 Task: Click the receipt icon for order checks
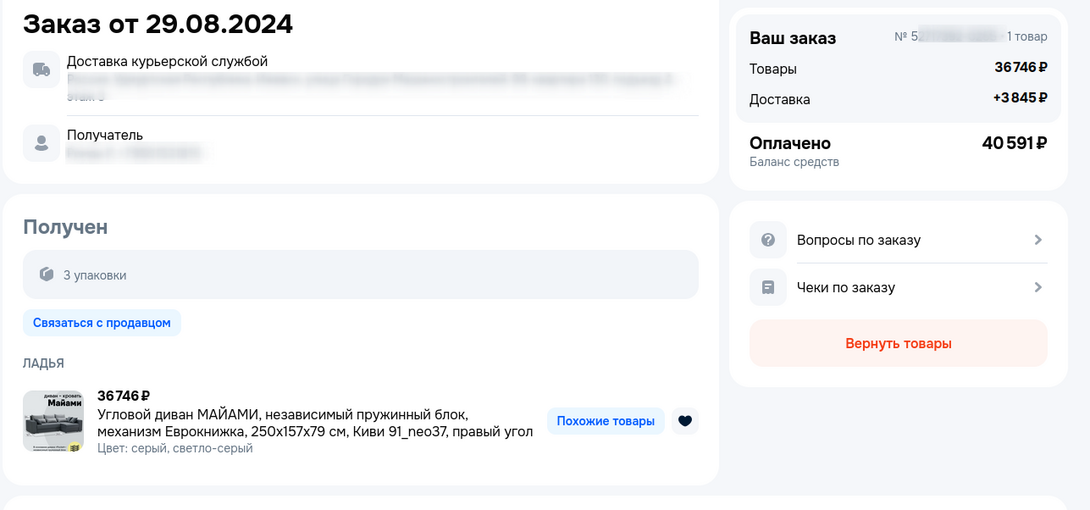768,288
